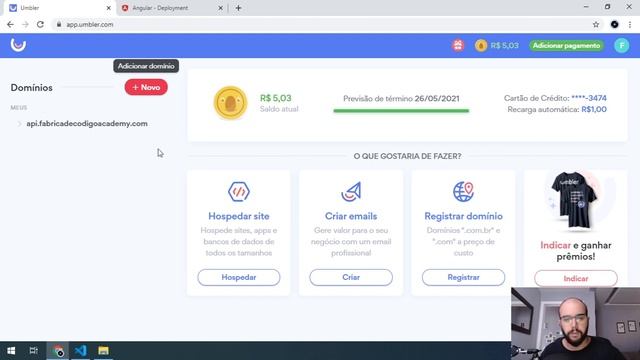Image resolution: width=640 pixels, height=360 pixels.
Task: Click the Domínios sidebar heading
Action: coord(31,88)
